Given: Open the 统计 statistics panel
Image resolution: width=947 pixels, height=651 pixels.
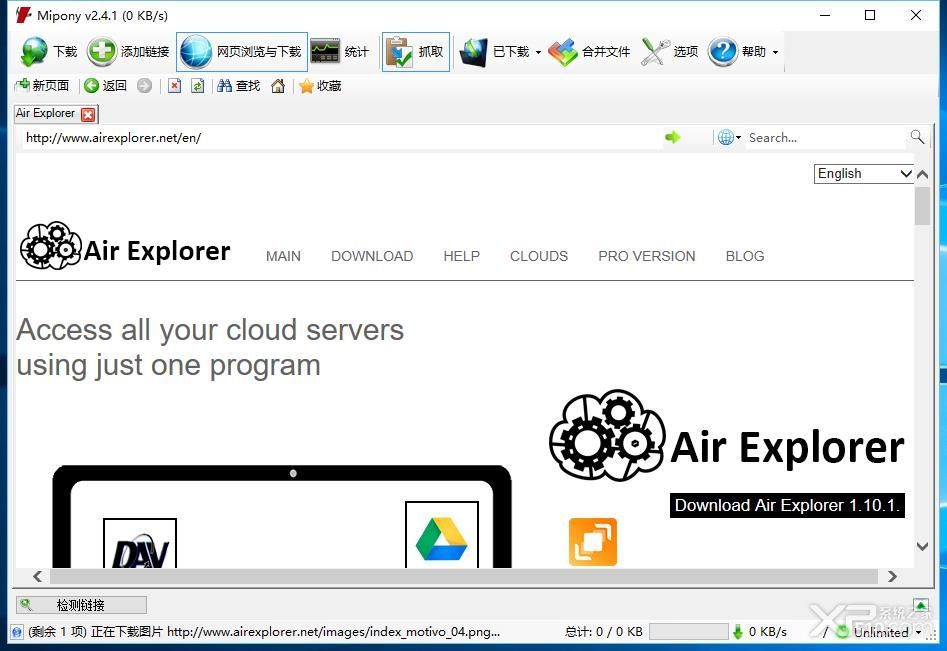Looking at the screenshot, I should tap(339, 52).
